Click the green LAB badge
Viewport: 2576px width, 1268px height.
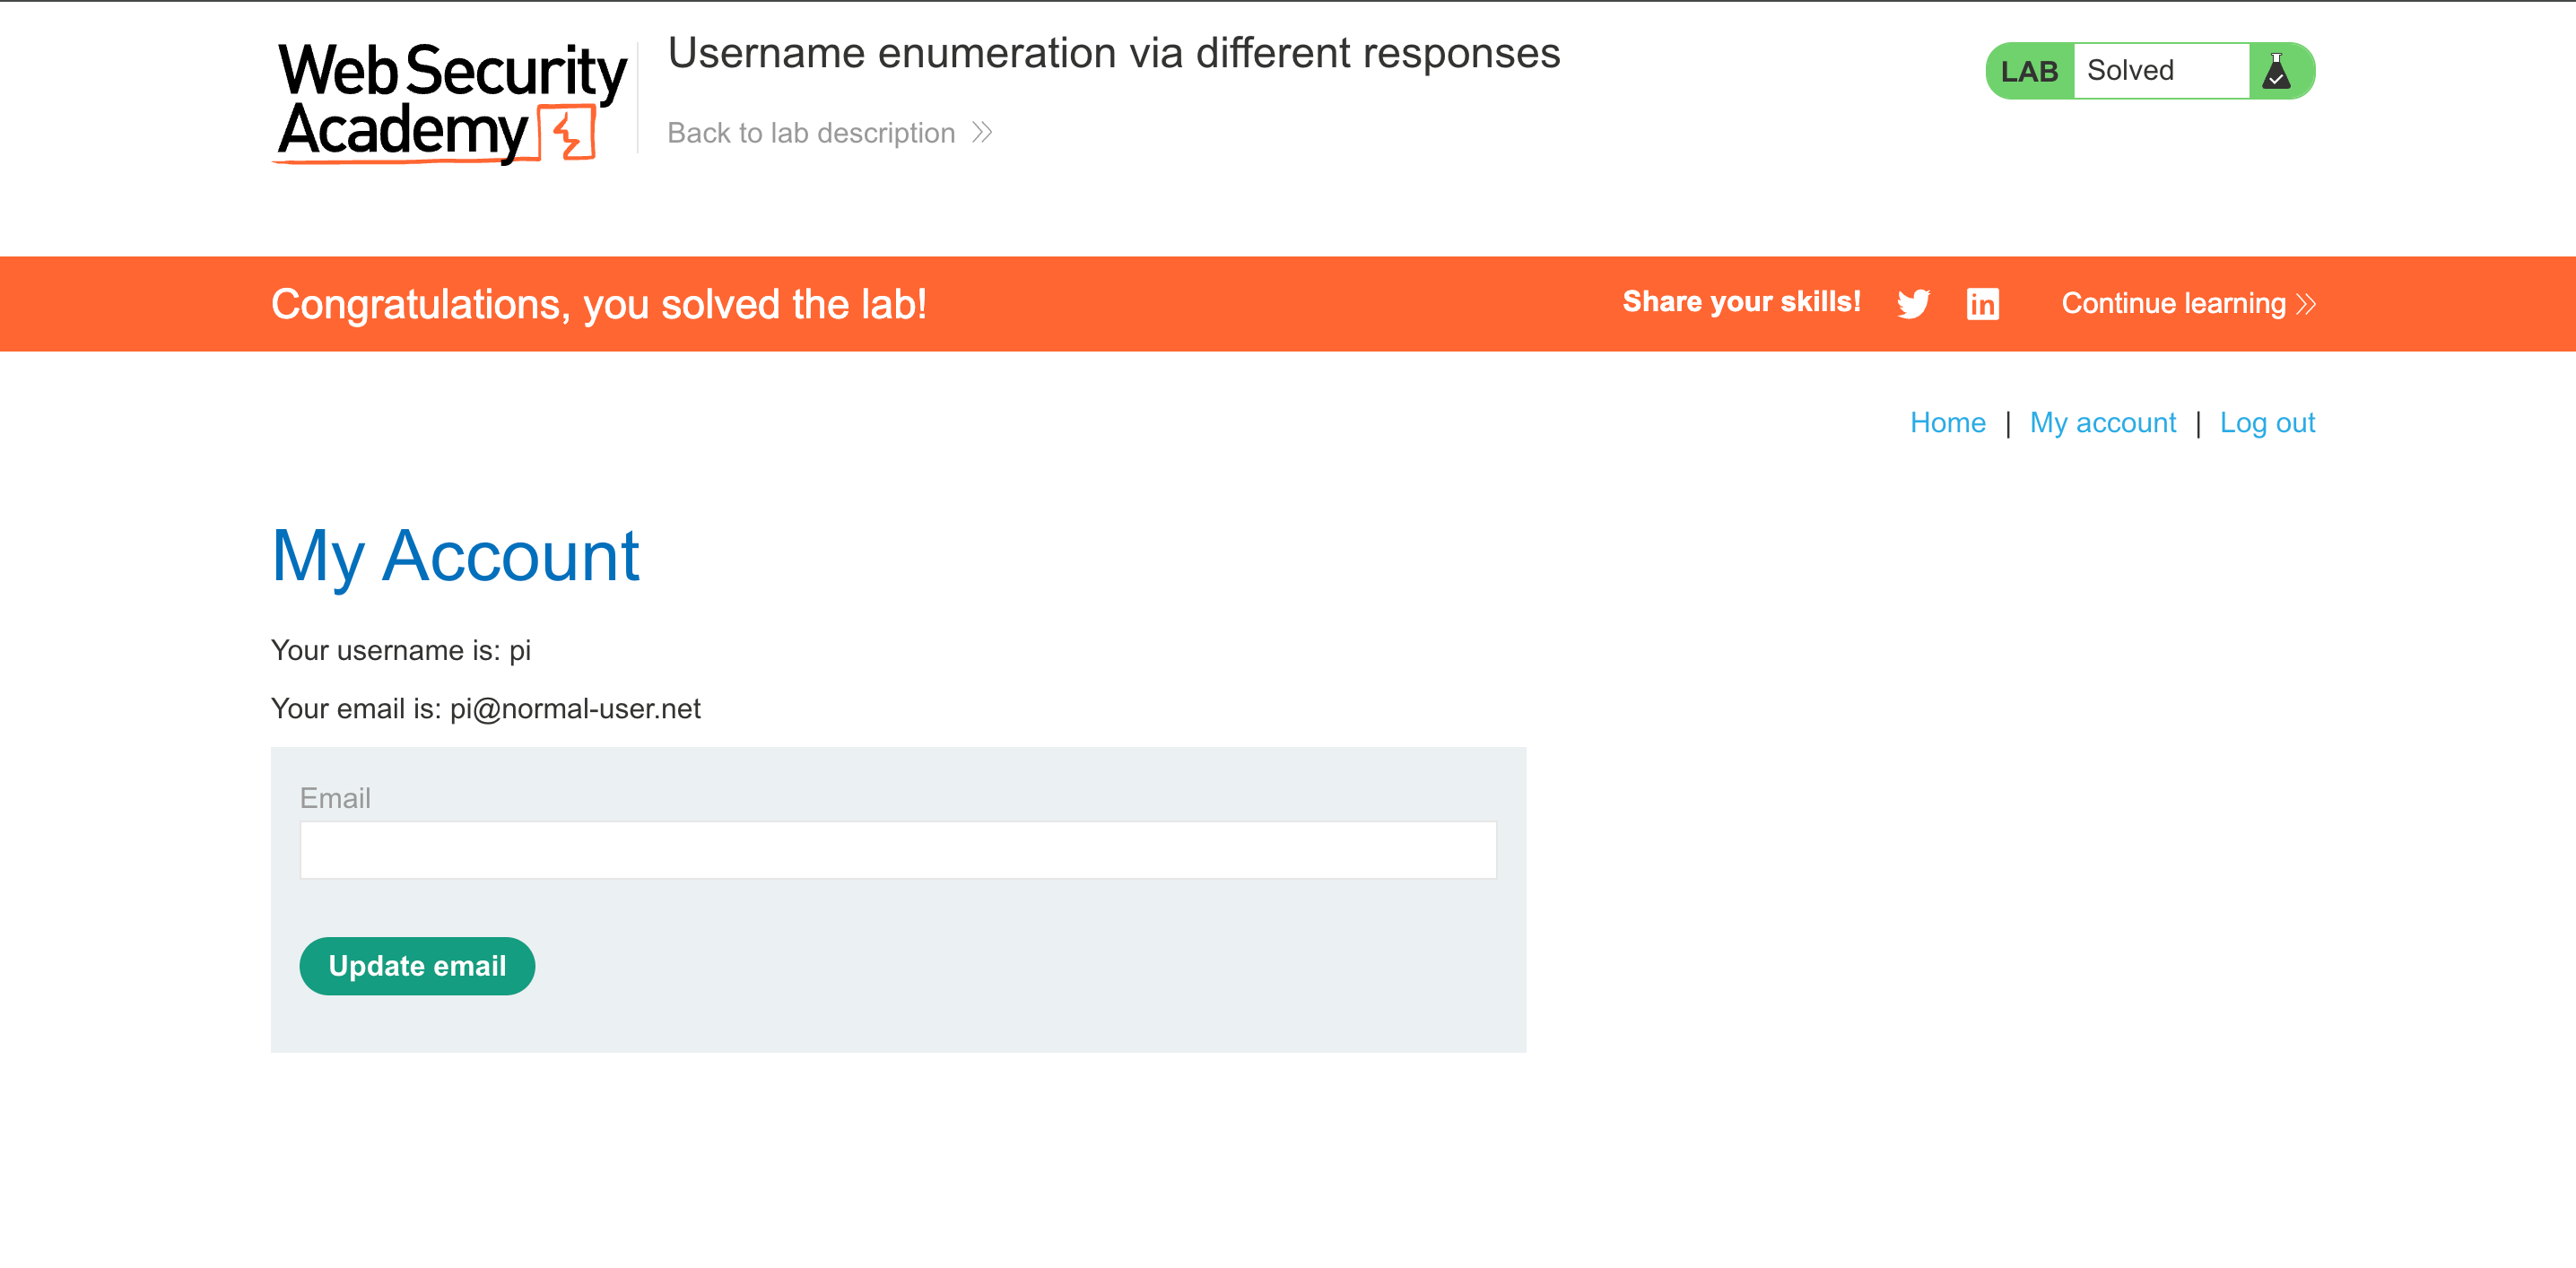click(2029, 71)
